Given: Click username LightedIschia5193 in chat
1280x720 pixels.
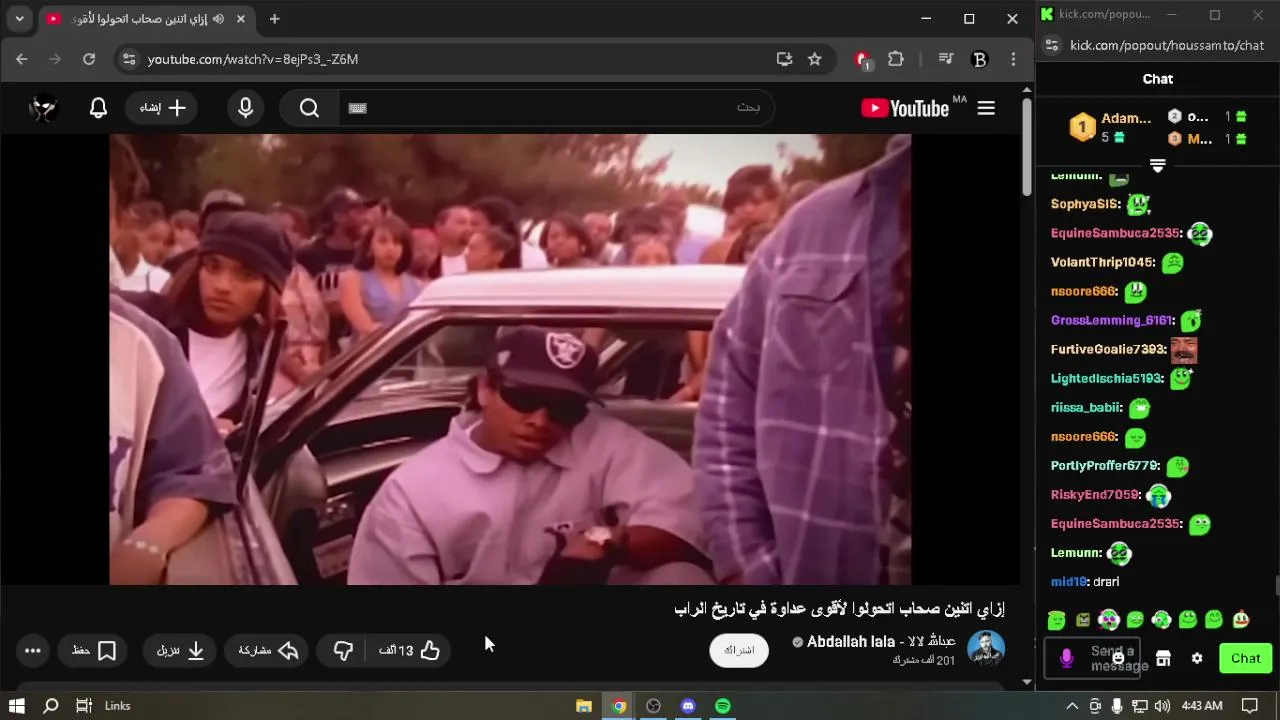Looking at the screenshot, I should 1107,378.
